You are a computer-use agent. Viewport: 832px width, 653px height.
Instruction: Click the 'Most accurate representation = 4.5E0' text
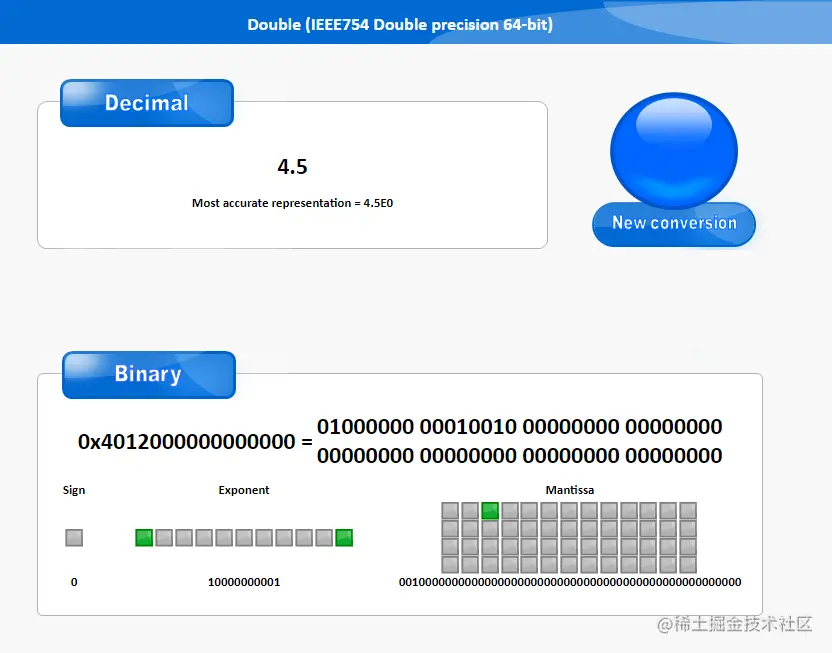292,203
